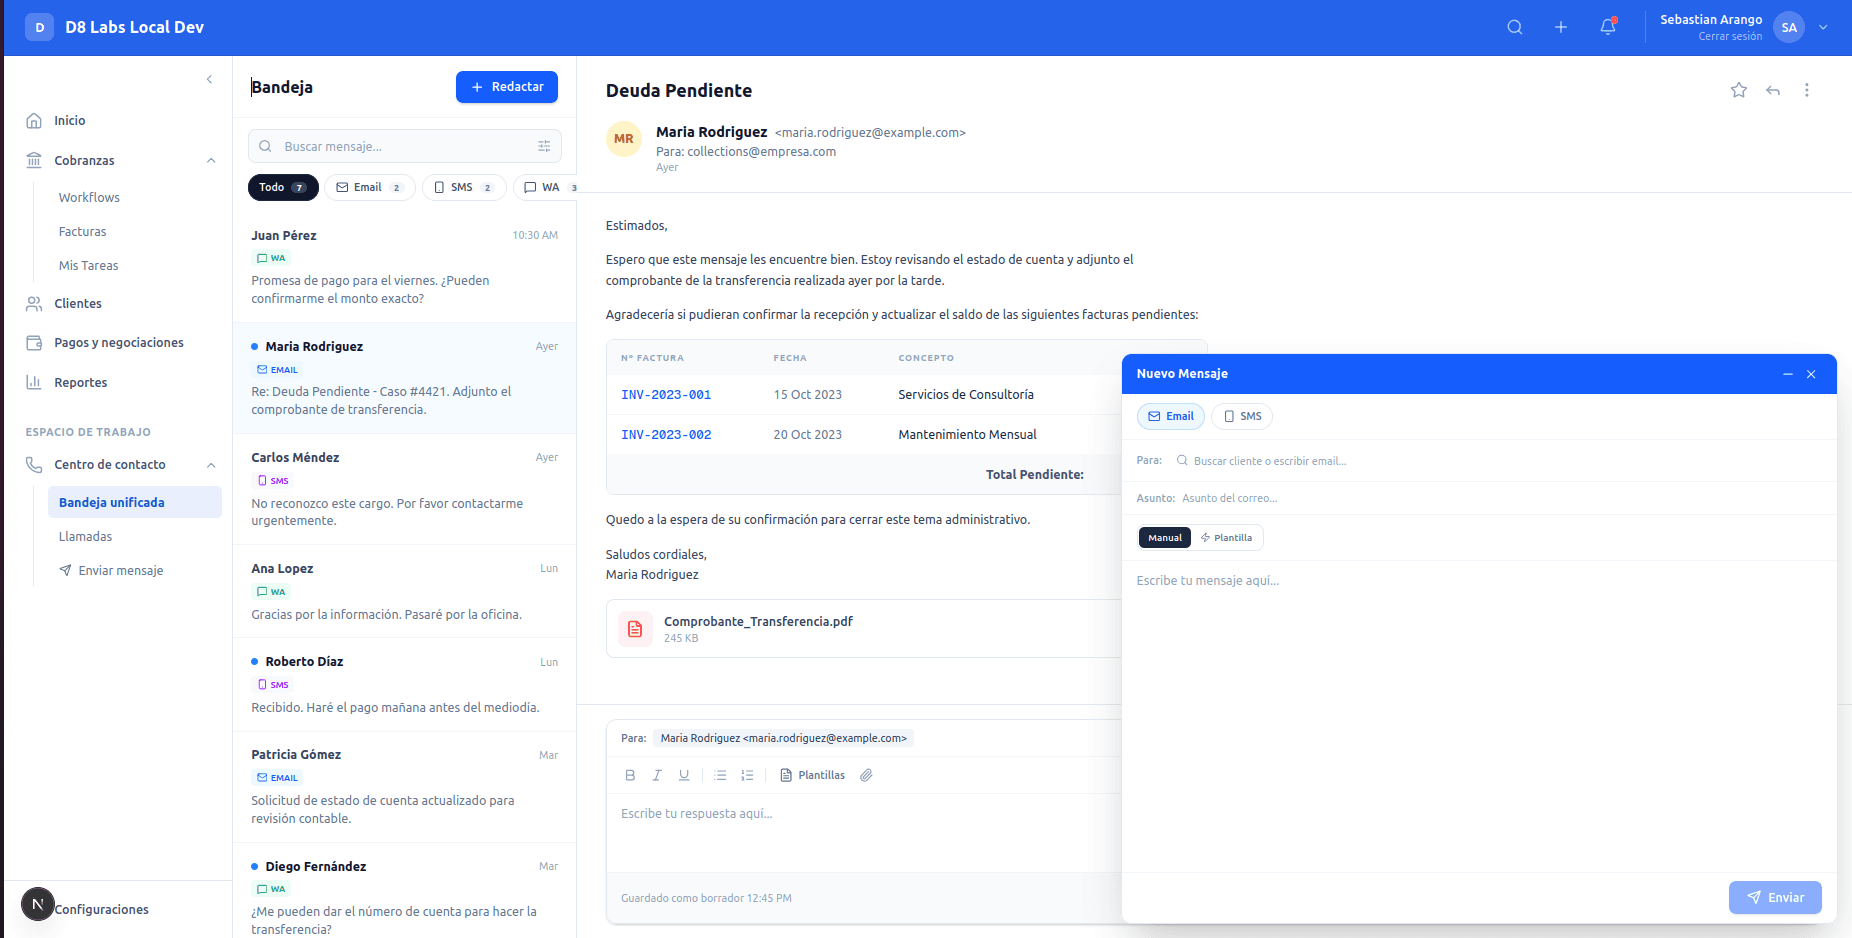Switch Nuevo Mensaje to SMS channel

[1242, 416]
